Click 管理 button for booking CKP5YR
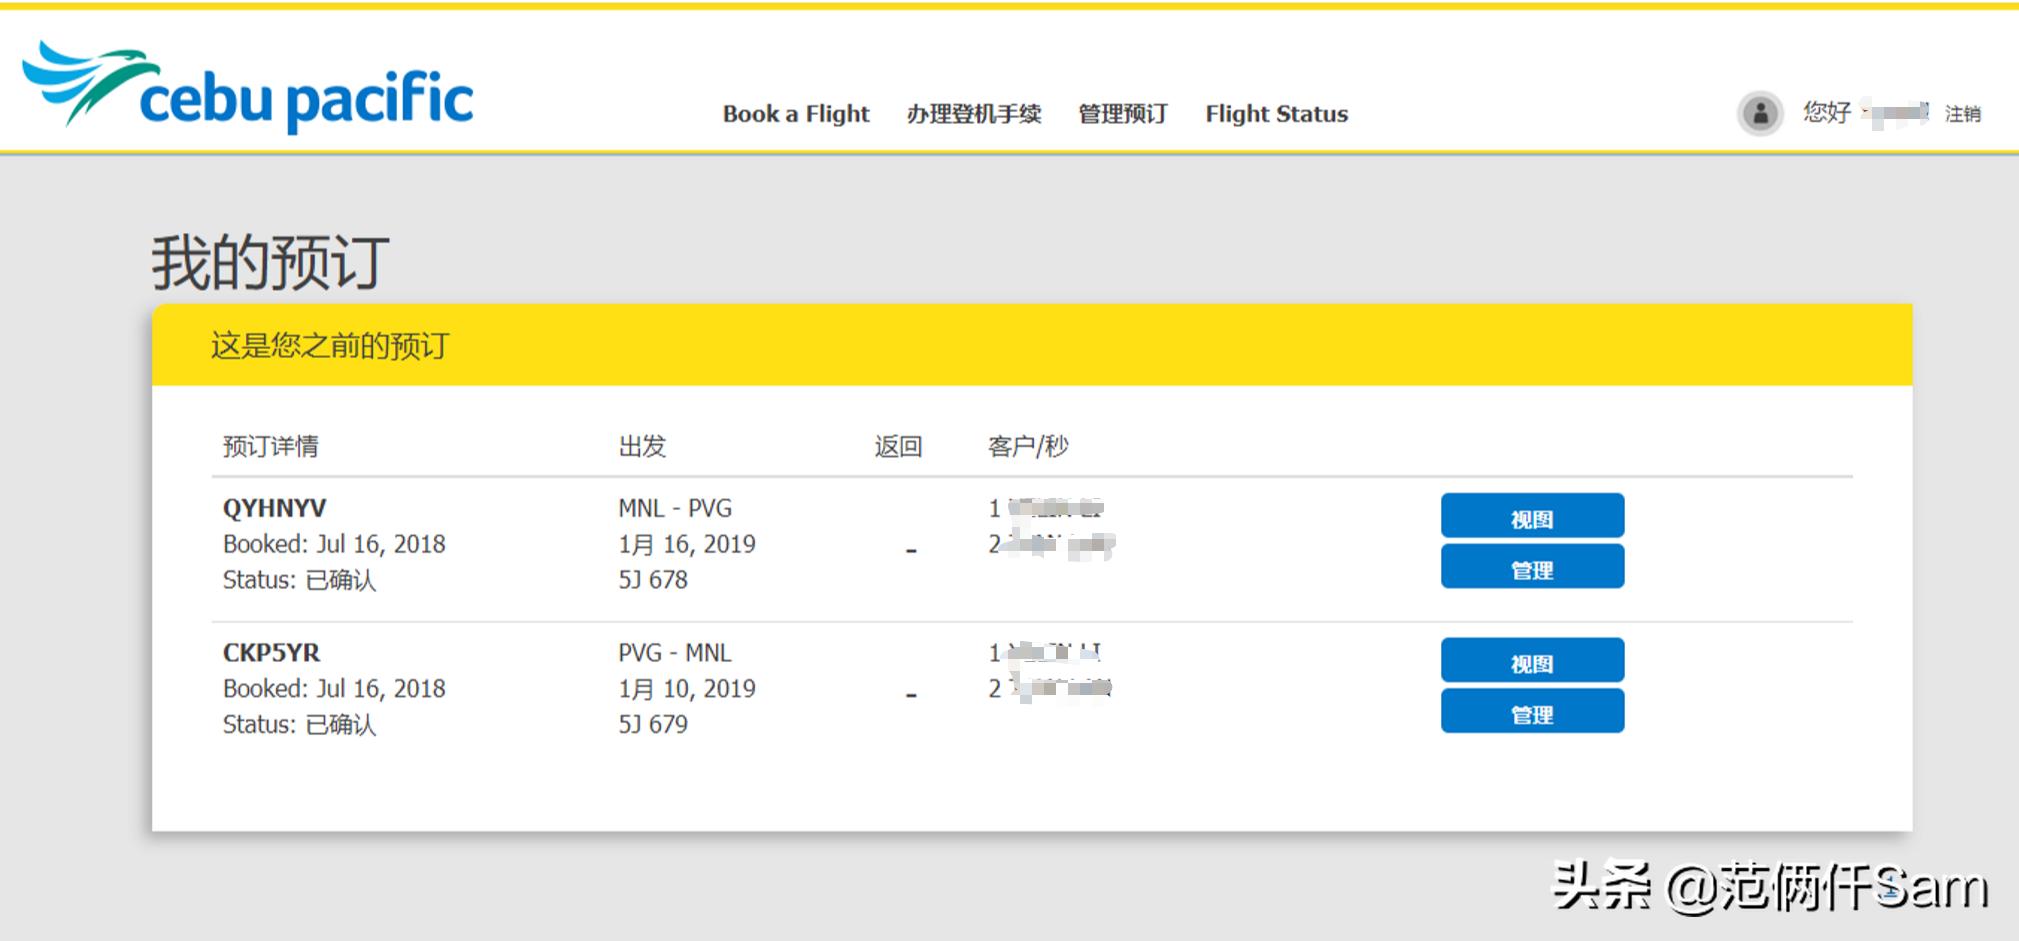2019x941 pixels. pos(1532,712)
